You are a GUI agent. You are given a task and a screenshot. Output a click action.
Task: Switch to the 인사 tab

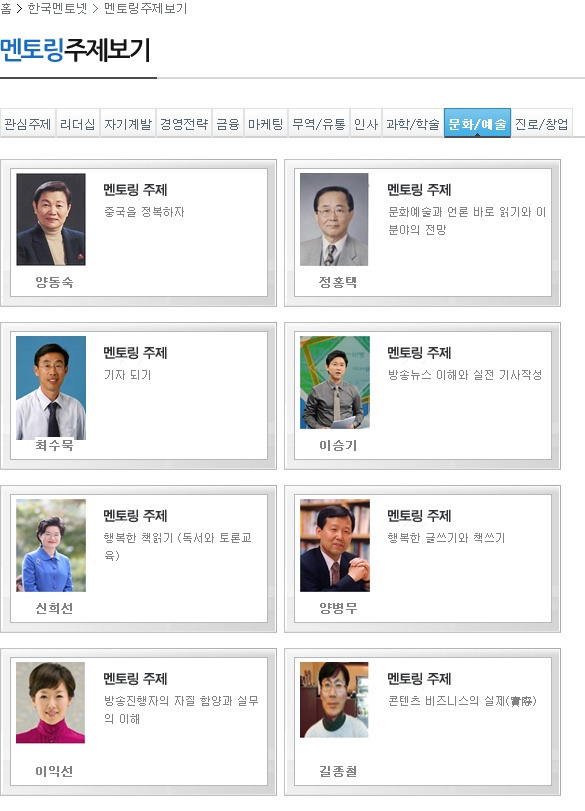(366, 124)
